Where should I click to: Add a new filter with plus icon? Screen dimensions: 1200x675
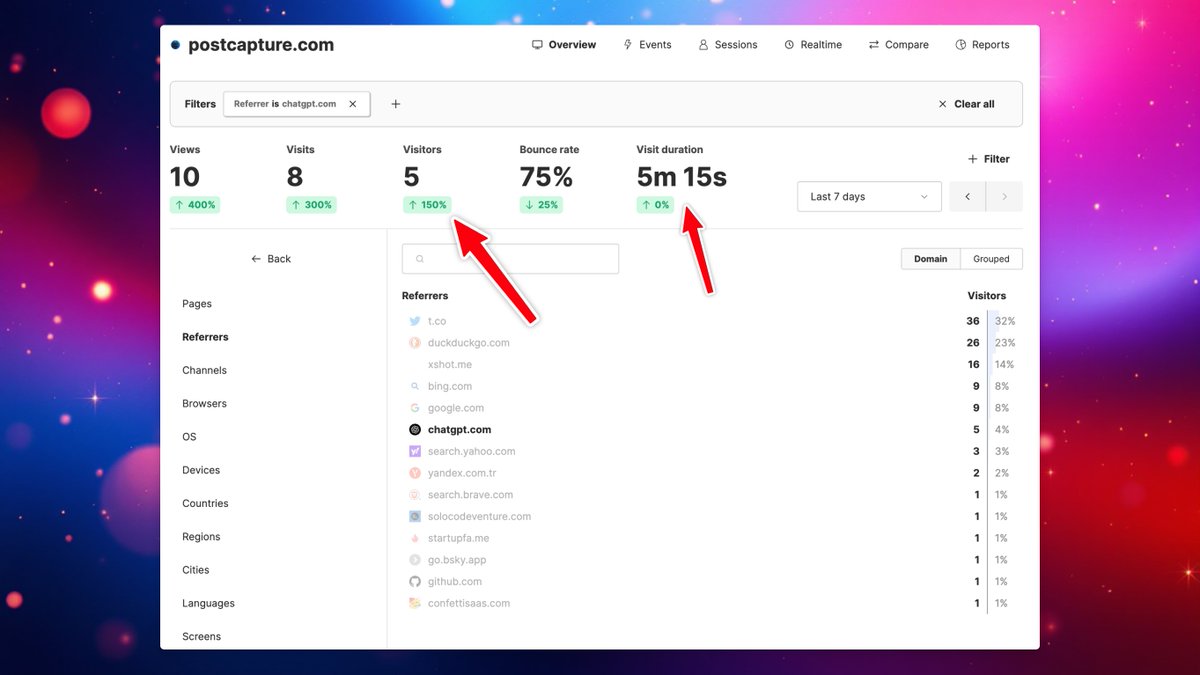tap(395, 104)
